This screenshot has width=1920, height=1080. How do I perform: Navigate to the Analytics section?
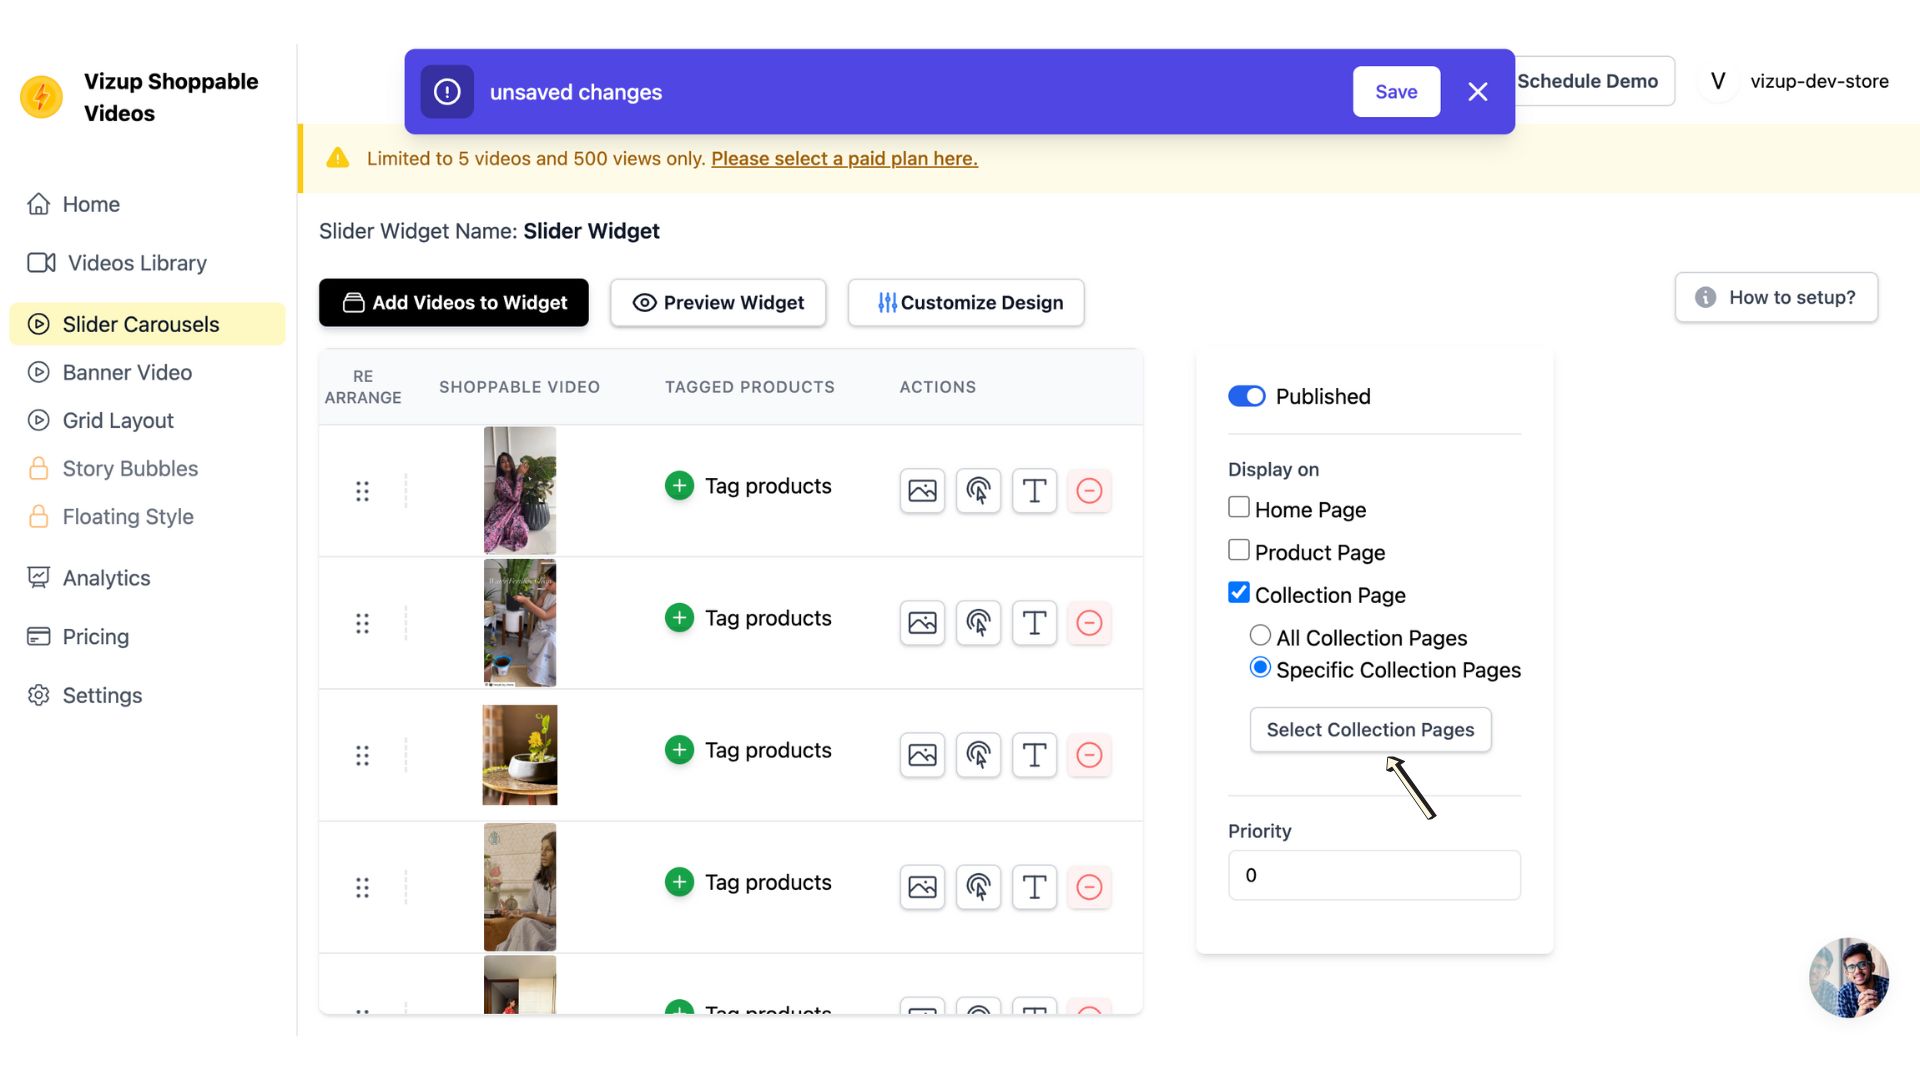tap(106, 577)
